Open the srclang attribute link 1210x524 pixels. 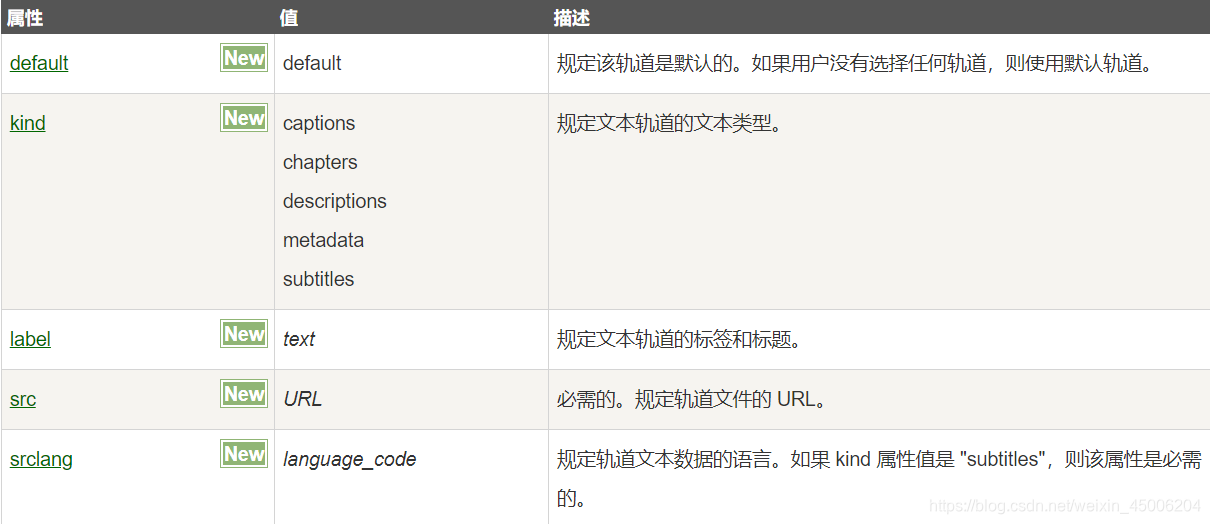[41, 459]
